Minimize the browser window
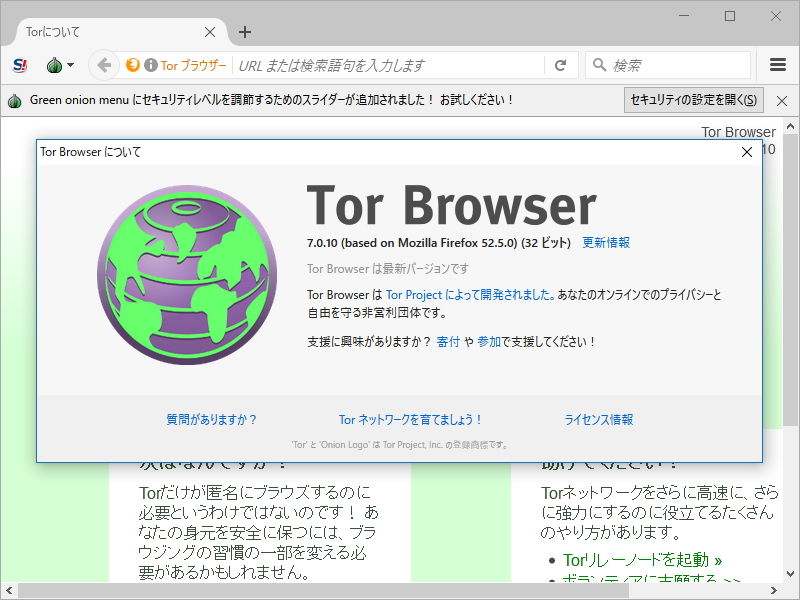Screen dimensions: 800x600 [x=684, y=16]
